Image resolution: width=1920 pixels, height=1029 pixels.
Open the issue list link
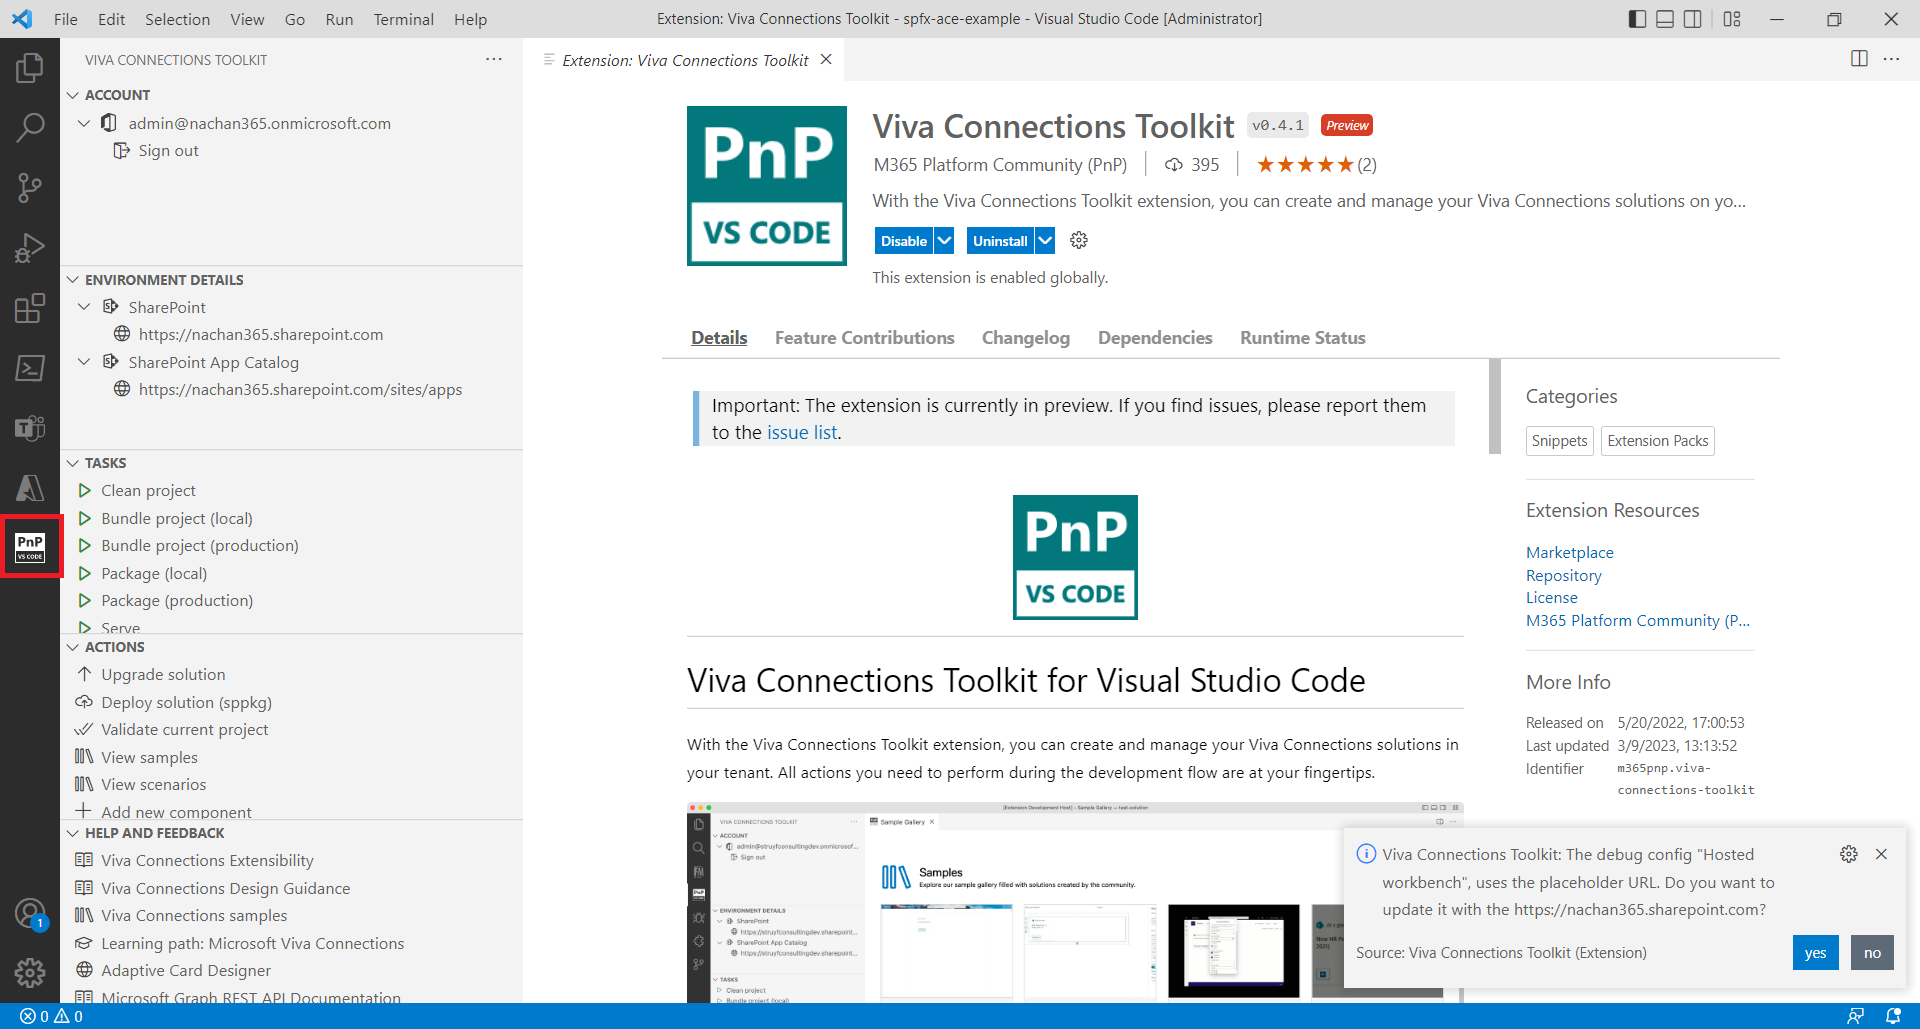coord(802,433)
